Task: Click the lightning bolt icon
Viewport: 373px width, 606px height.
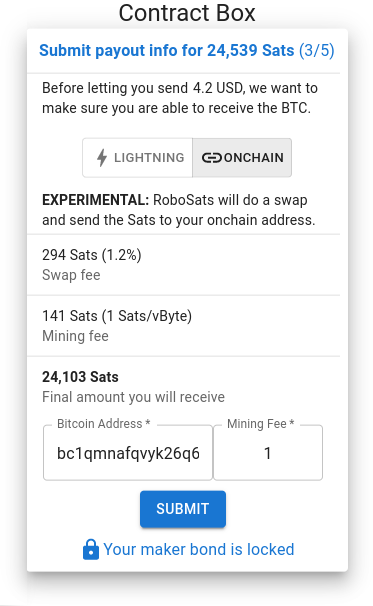Action: [102, 158]
